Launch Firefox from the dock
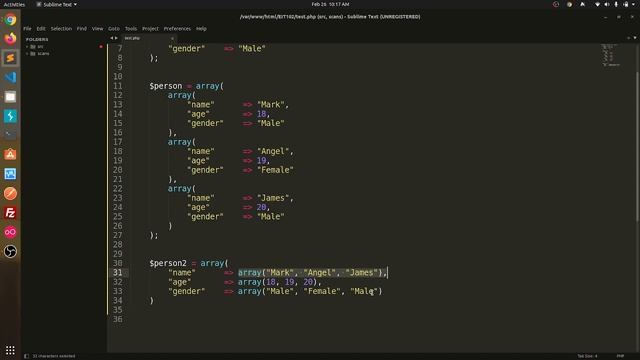 [10, 38]
